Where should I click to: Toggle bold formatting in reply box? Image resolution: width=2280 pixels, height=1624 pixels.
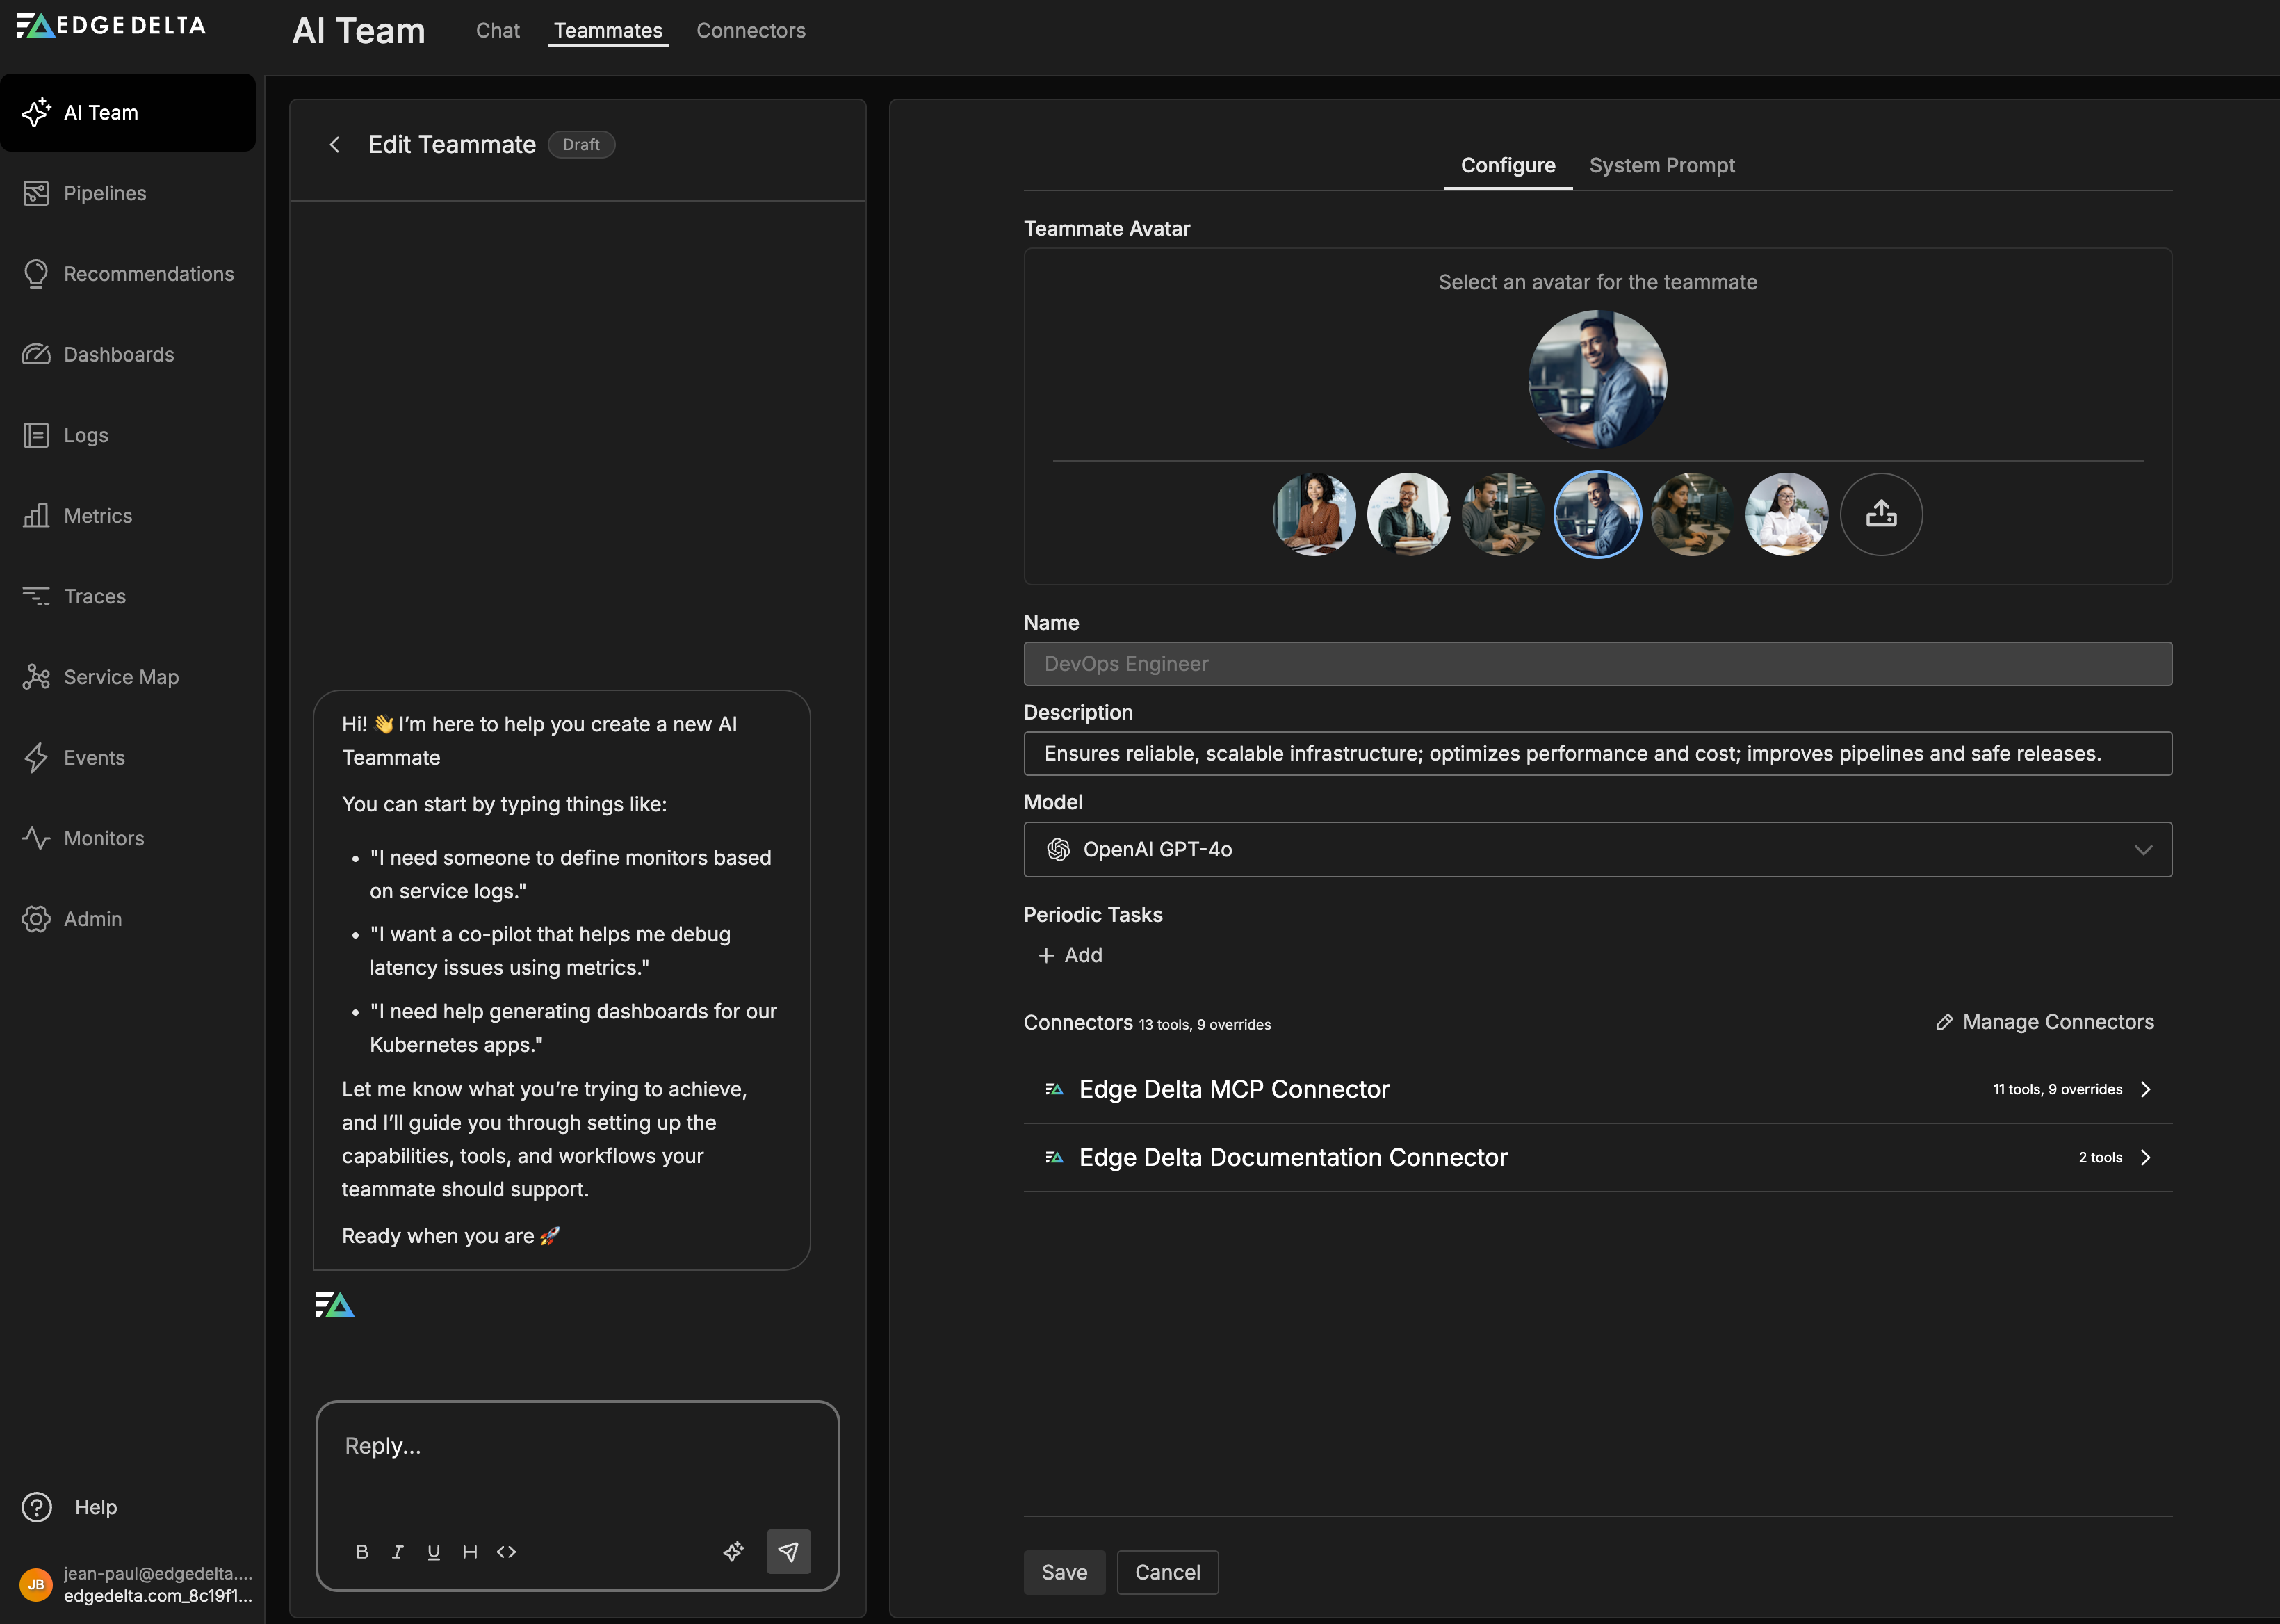(x=362, y=1551)
